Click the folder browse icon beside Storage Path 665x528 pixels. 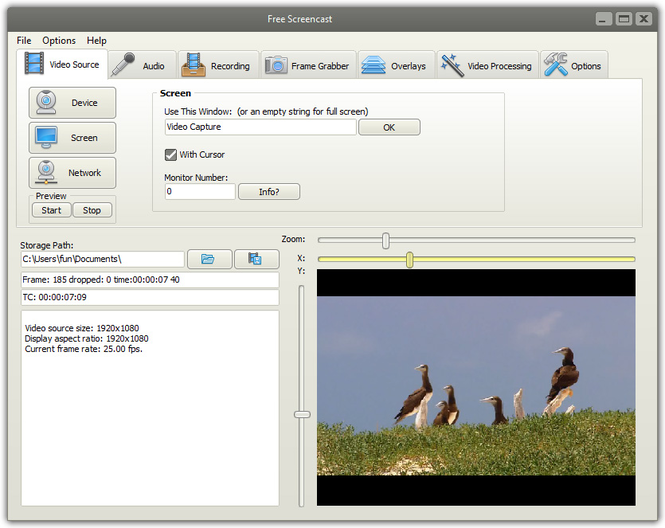pyautogui.click(x=208, y=259)
